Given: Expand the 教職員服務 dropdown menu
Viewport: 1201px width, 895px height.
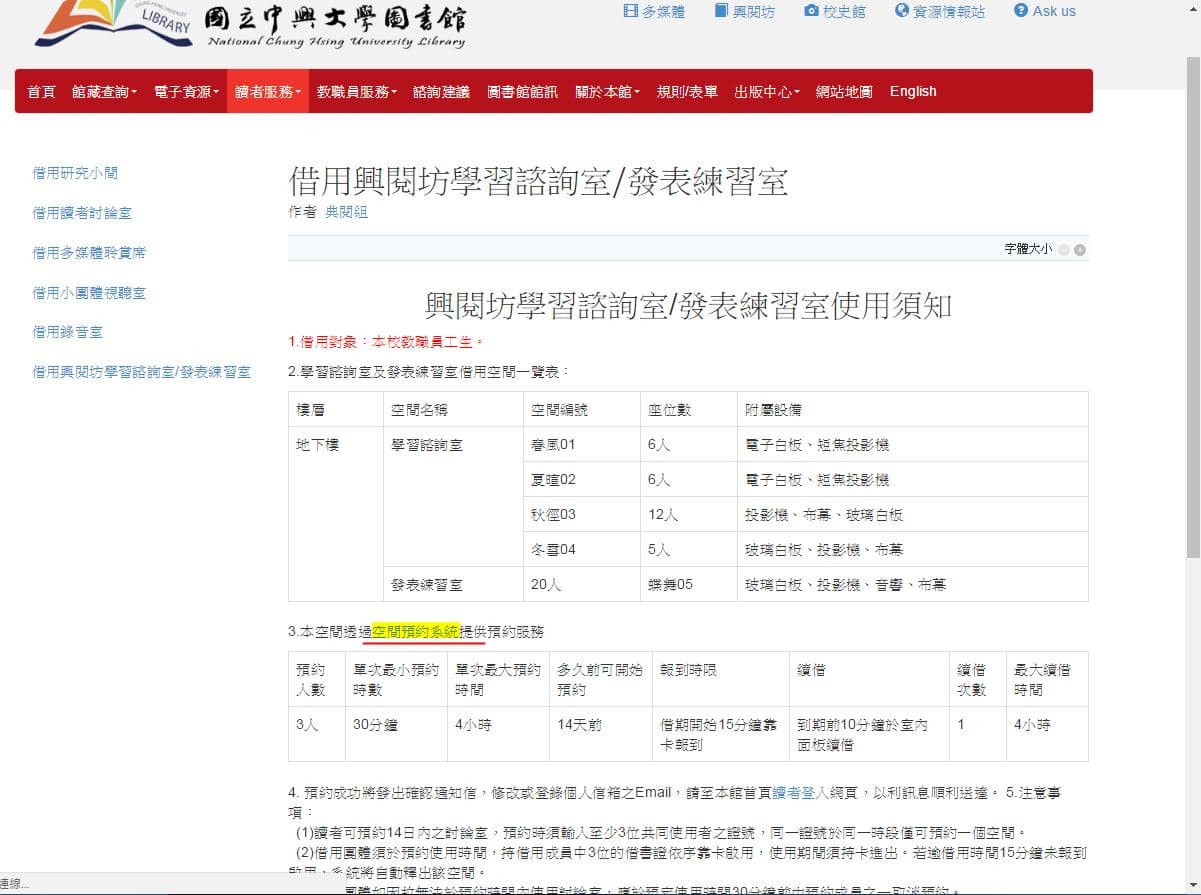Looking at the screenshot, I should pos(357,91).
